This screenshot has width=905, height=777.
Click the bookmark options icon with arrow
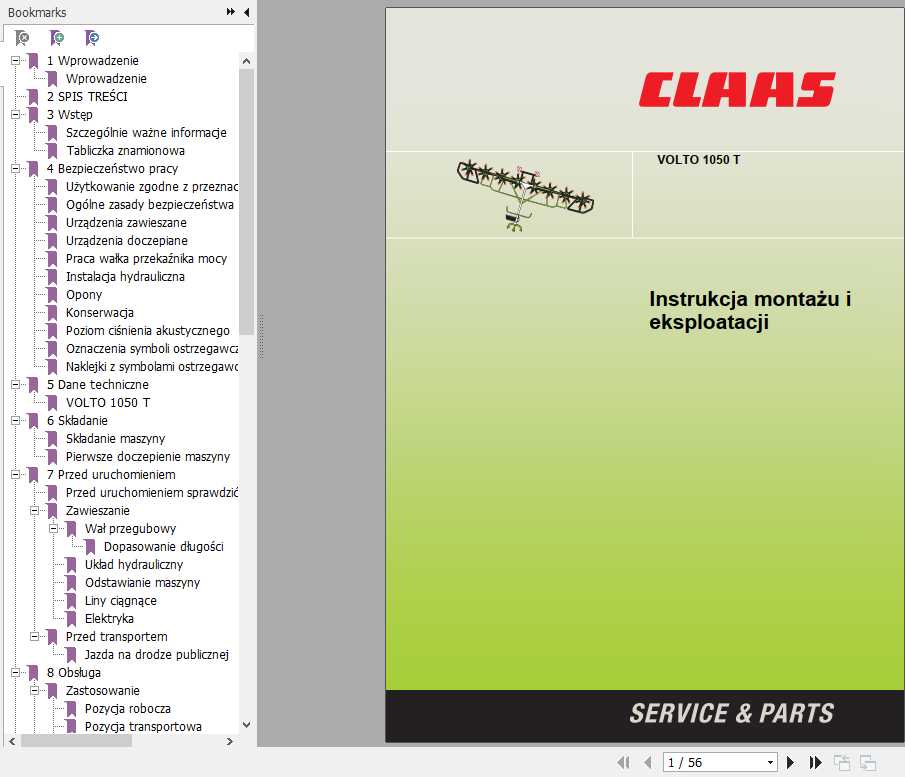pos(92,38)
